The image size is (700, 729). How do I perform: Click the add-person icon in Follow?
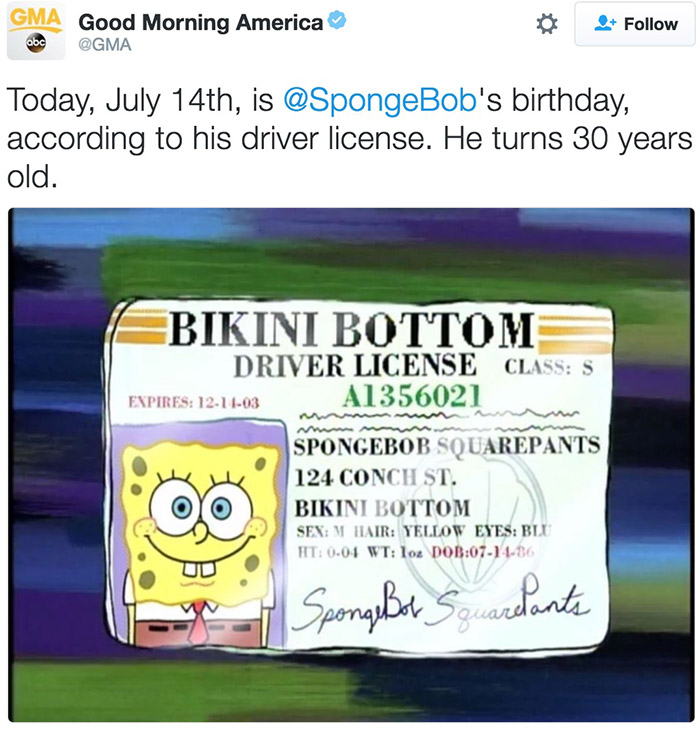point(603,24)
